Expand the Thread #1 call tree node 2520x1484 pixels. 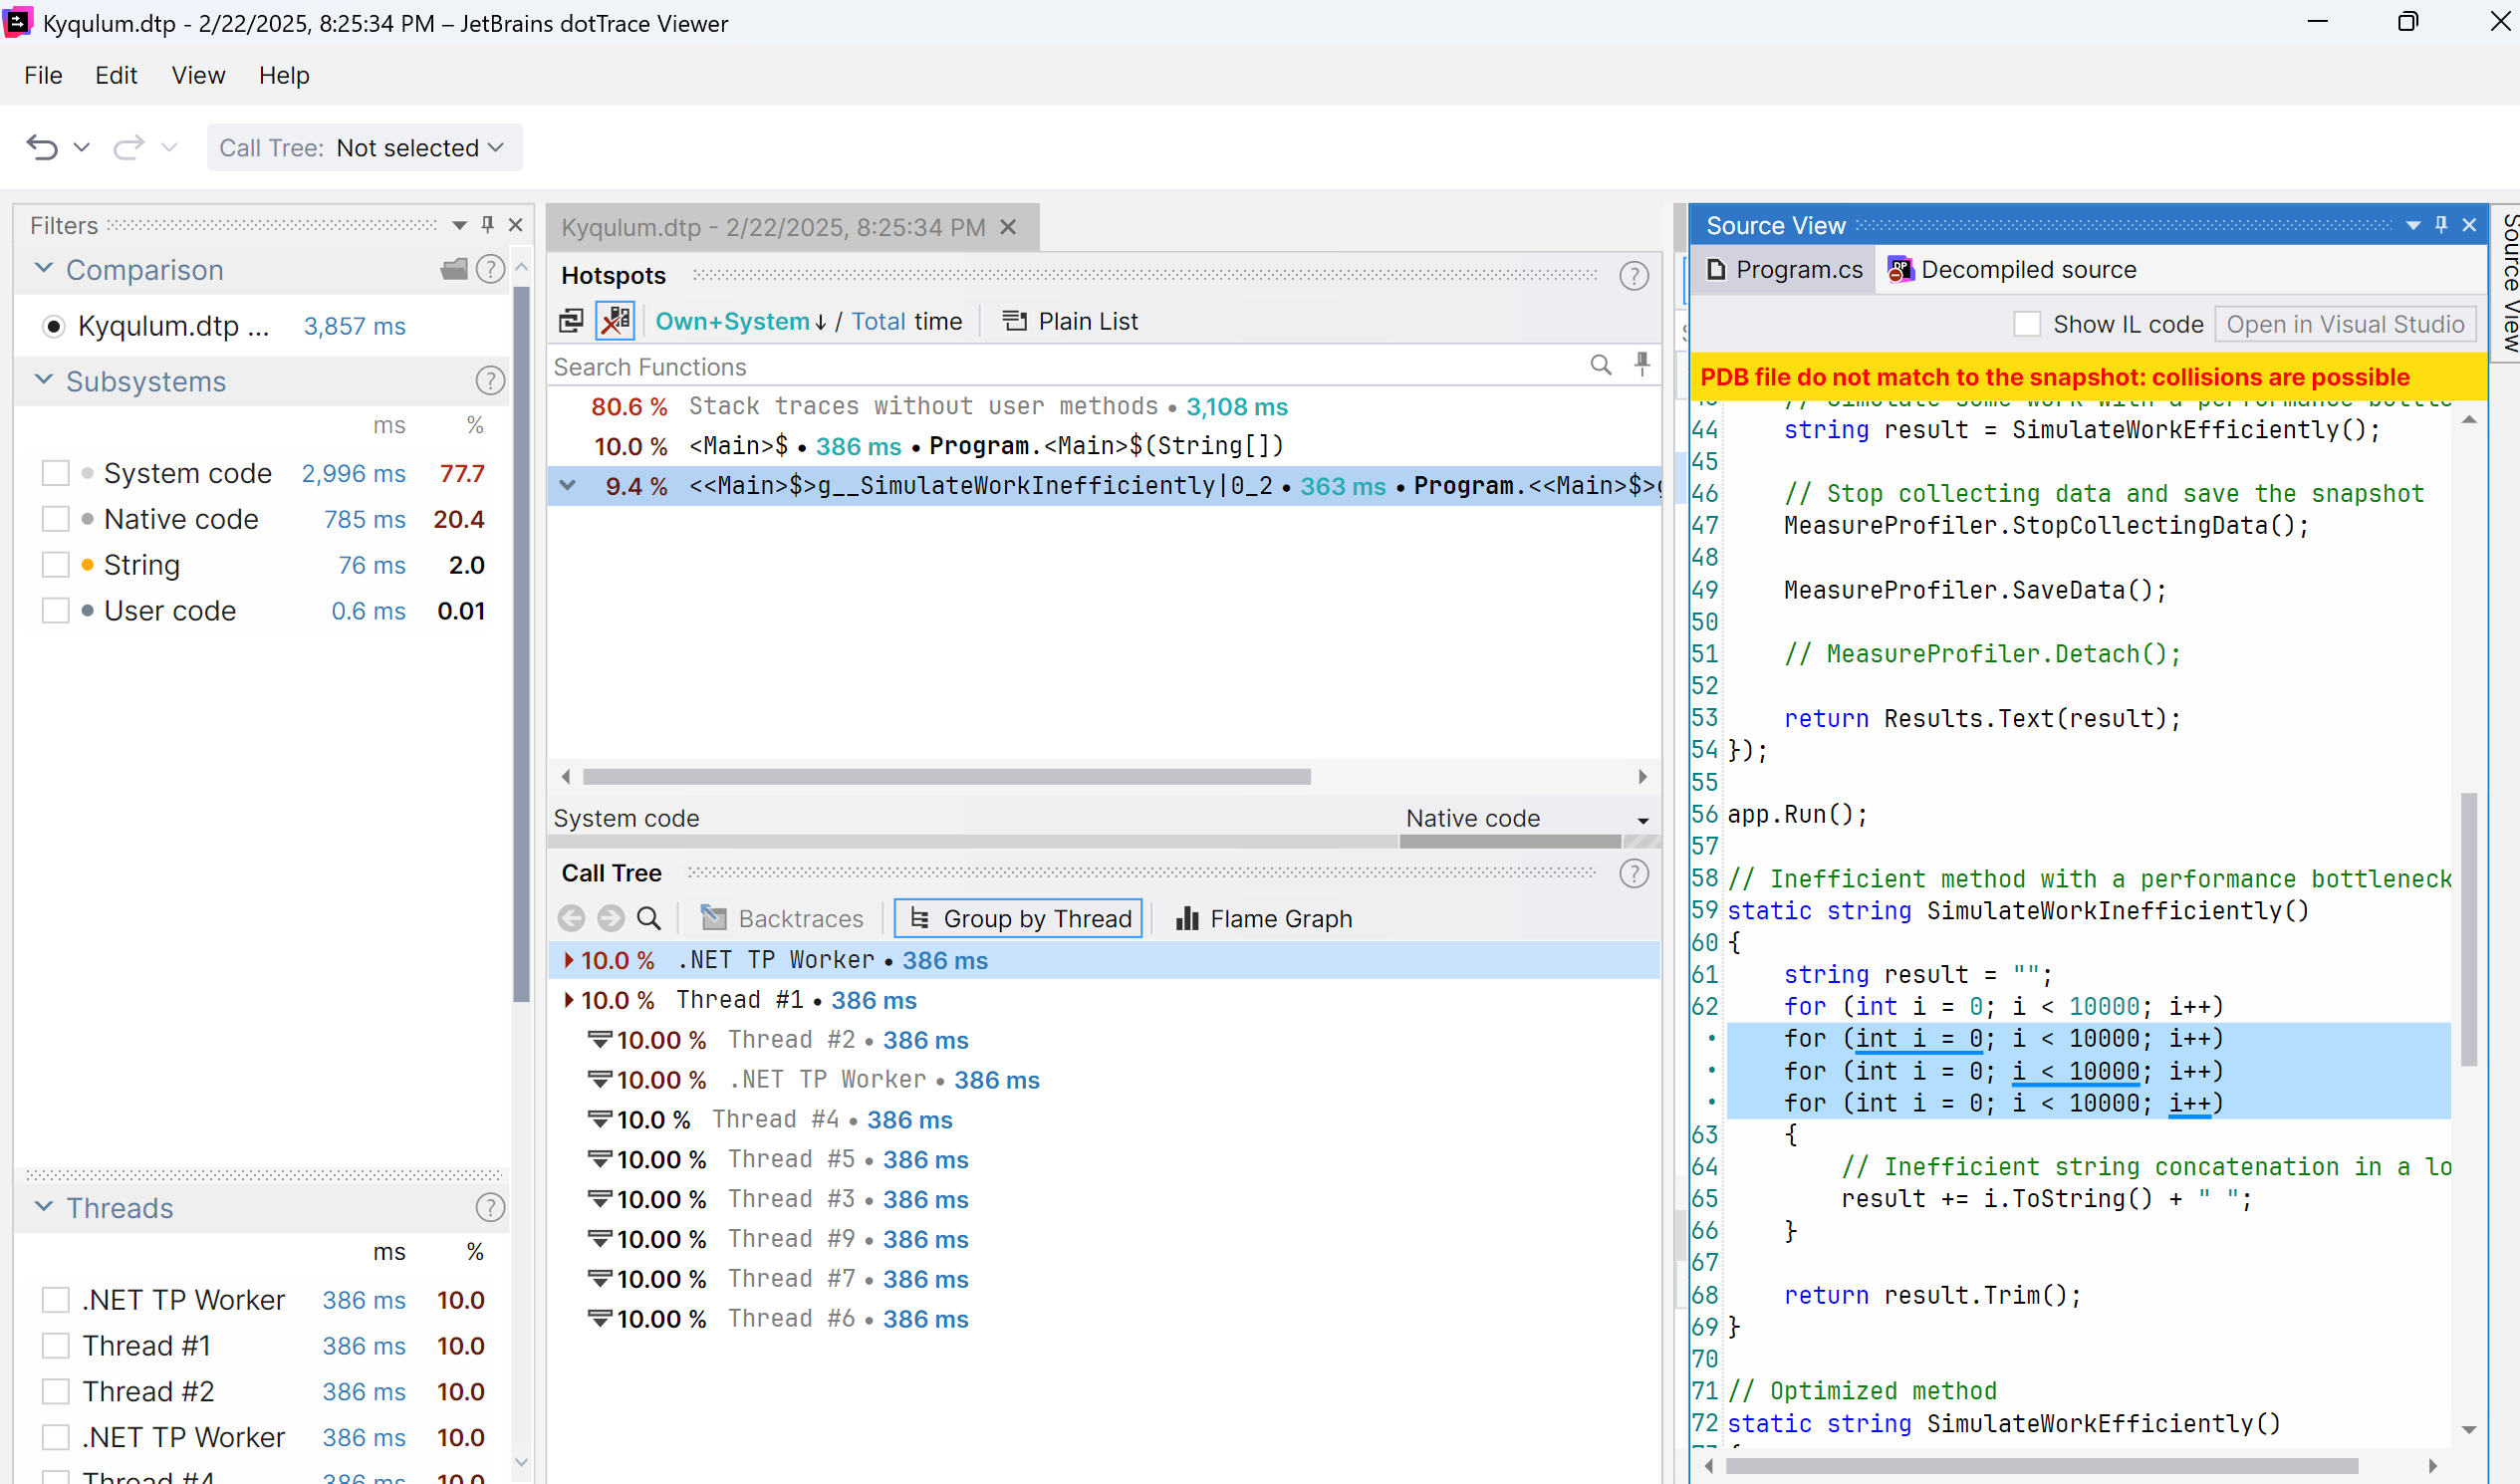(x=569, y=1000)
